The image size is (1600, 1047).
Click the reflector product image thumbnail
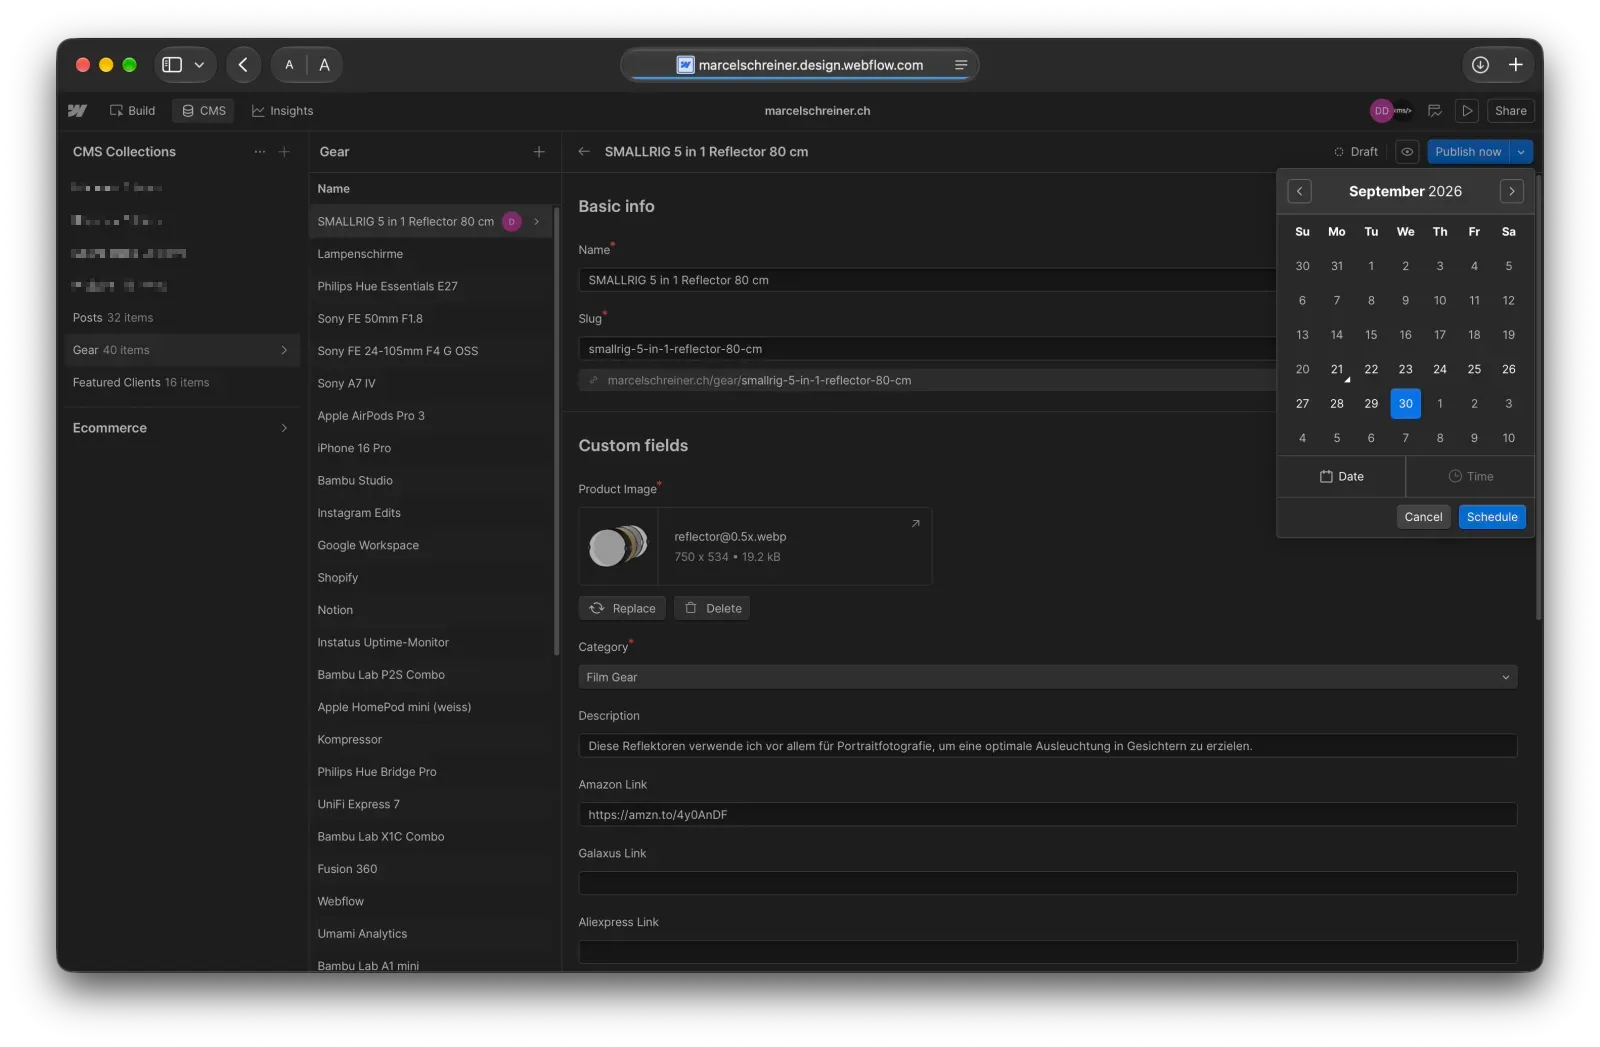click(x=619, y=546)
